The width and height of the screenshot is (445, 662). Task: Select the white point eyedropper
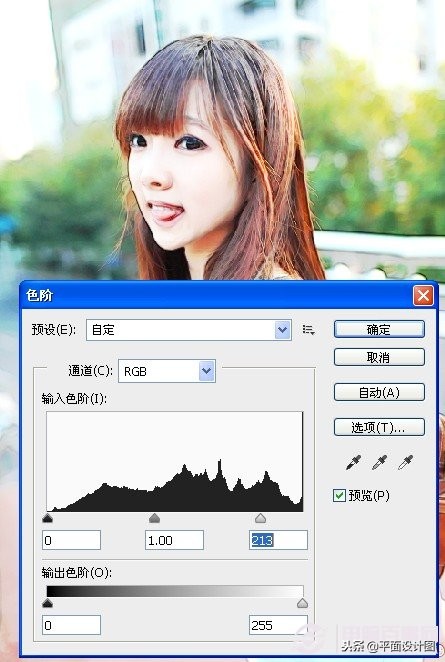tap(405, 463)
